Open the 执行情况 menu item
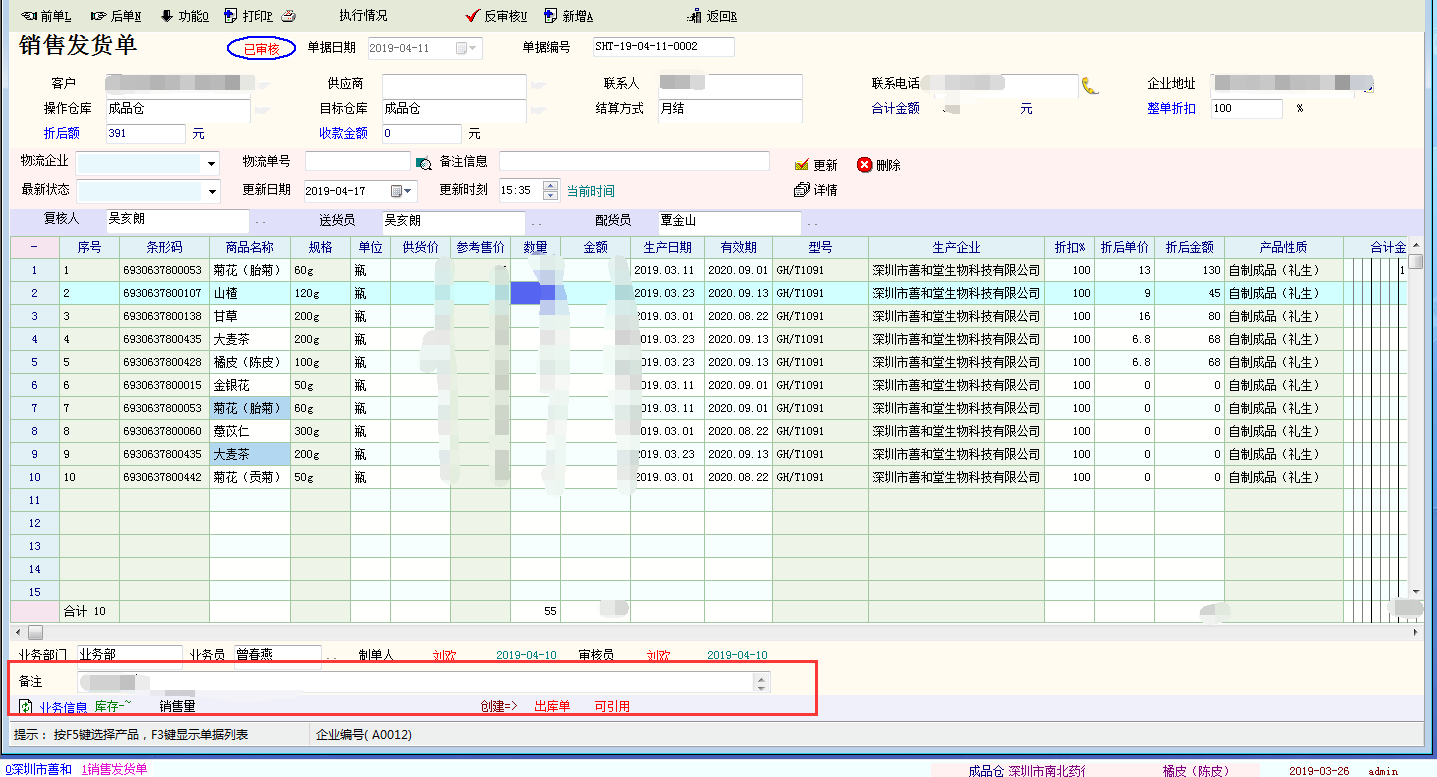Viewport: 1437px width, 777px height. click(363, 16)
